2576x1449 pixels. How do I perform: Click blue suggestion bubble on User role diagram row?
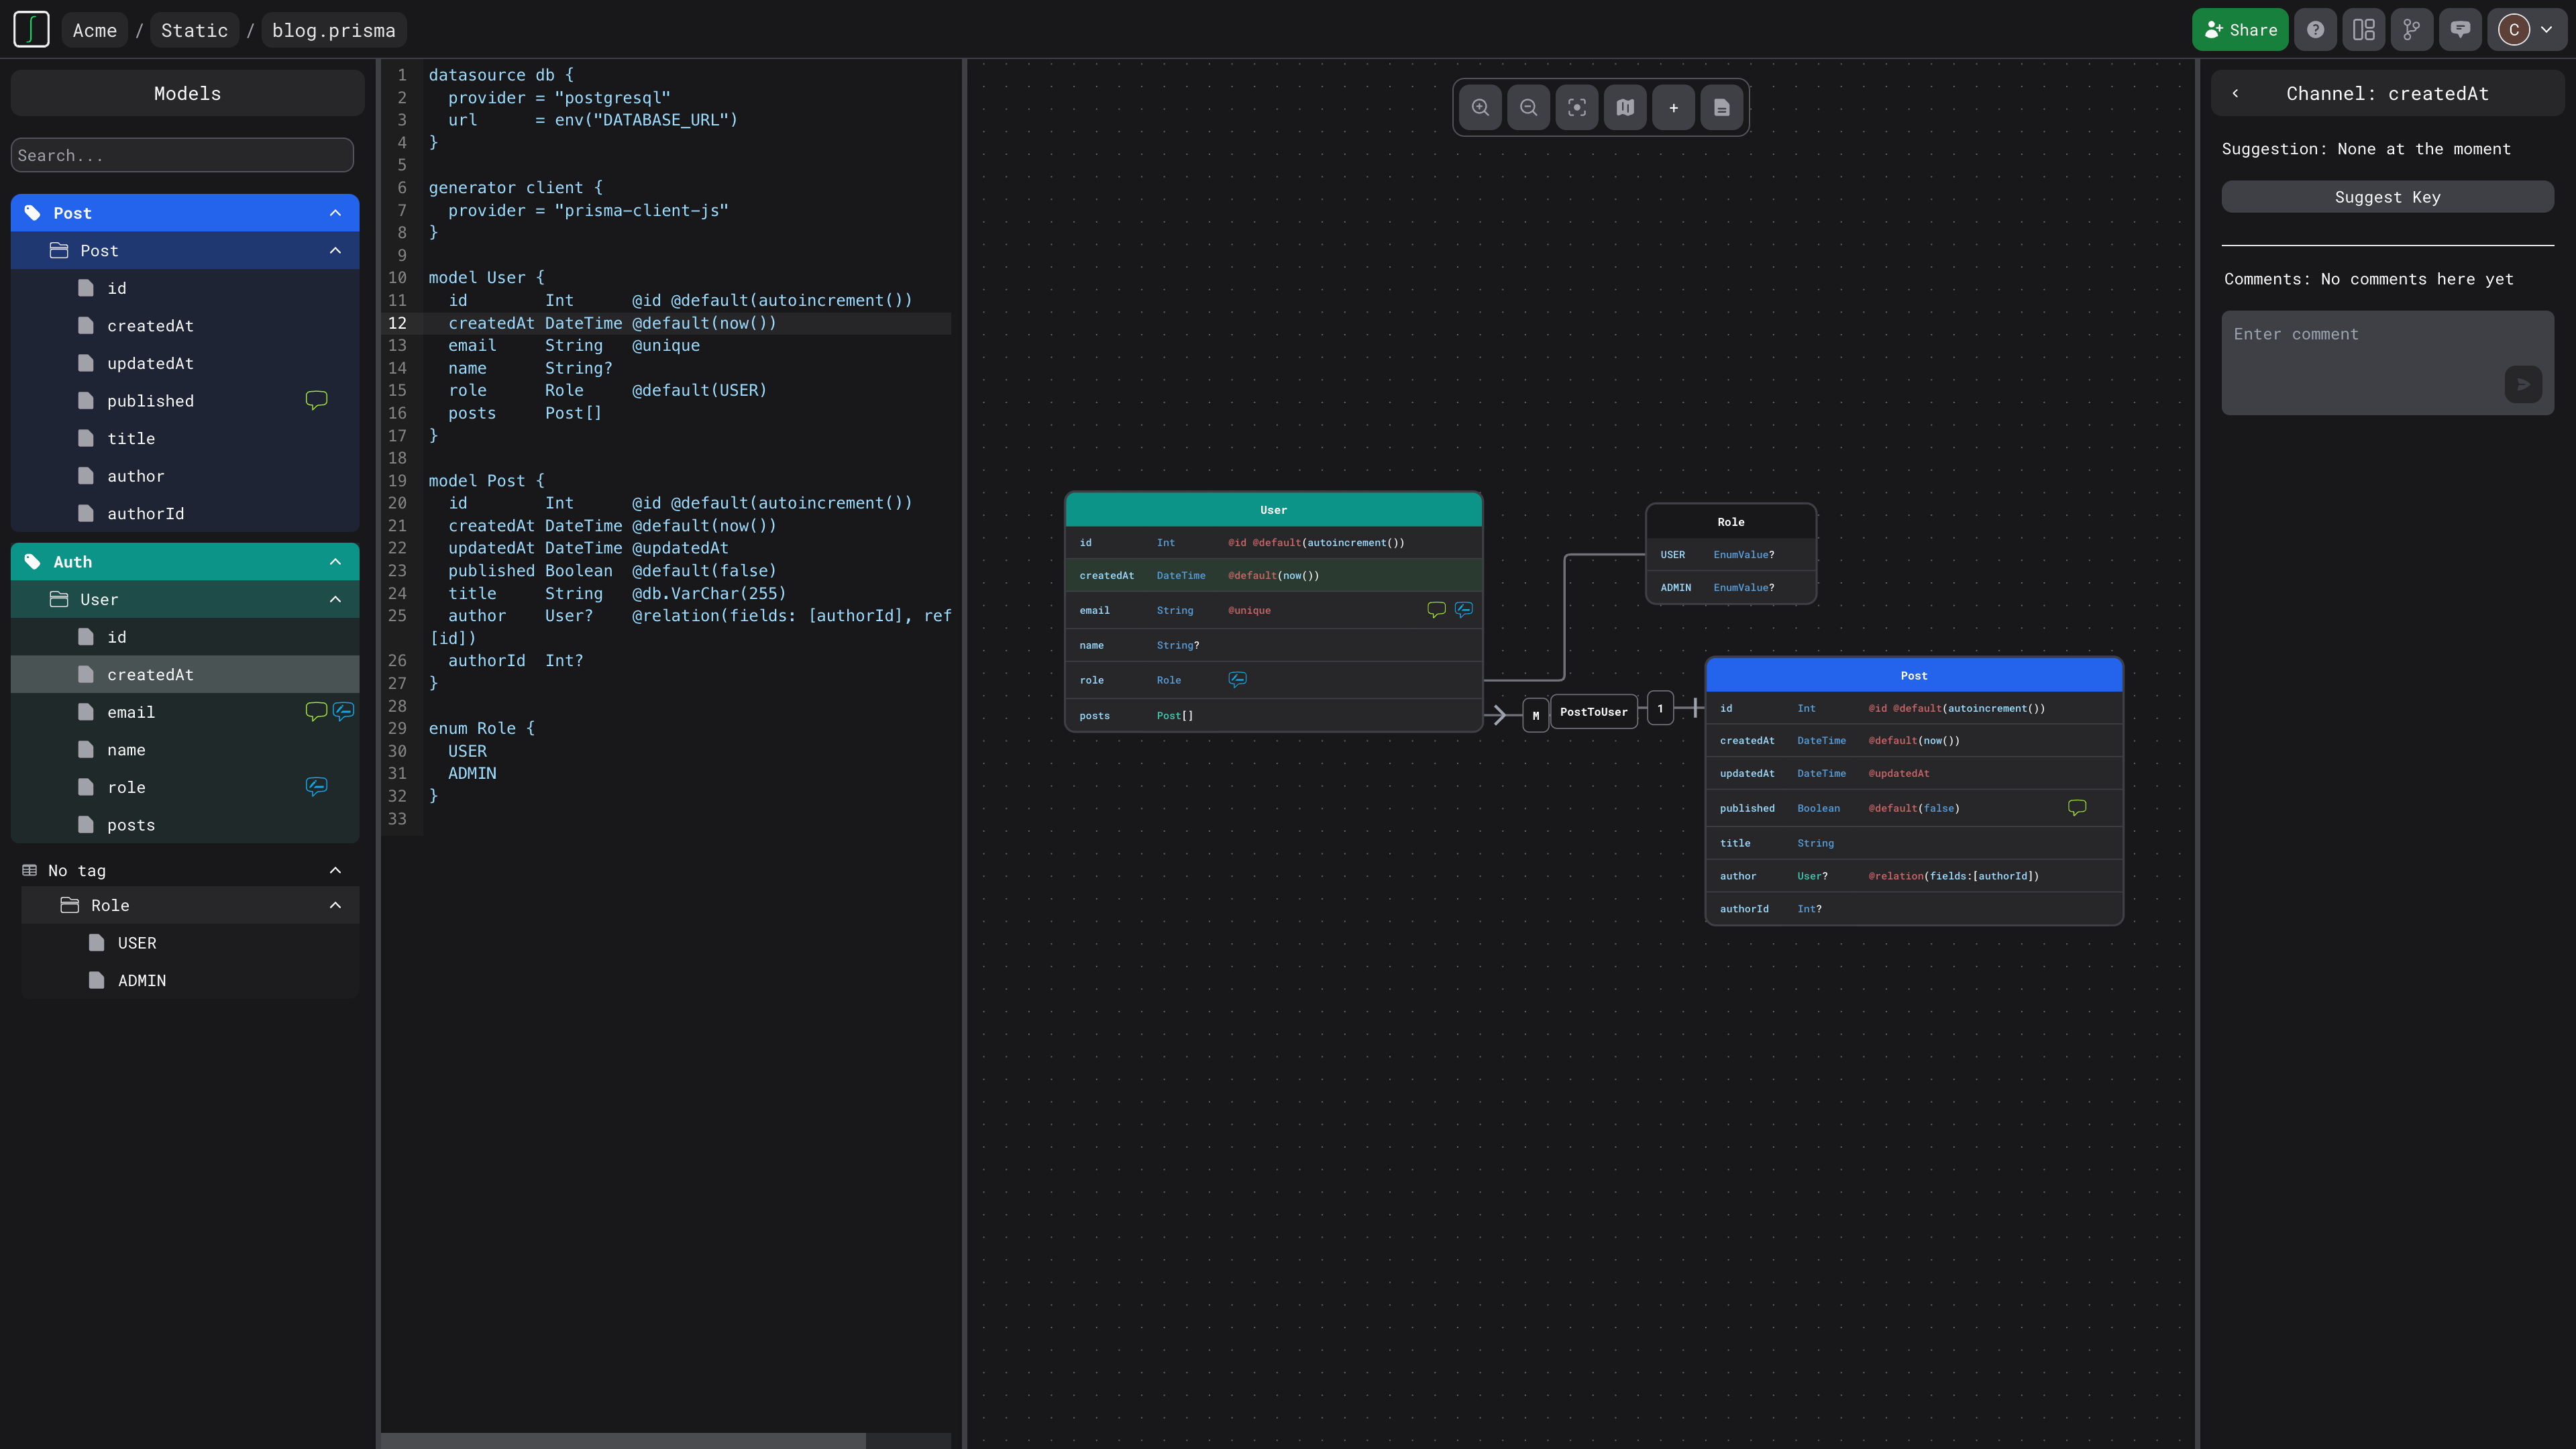[x=1237, y=679]
